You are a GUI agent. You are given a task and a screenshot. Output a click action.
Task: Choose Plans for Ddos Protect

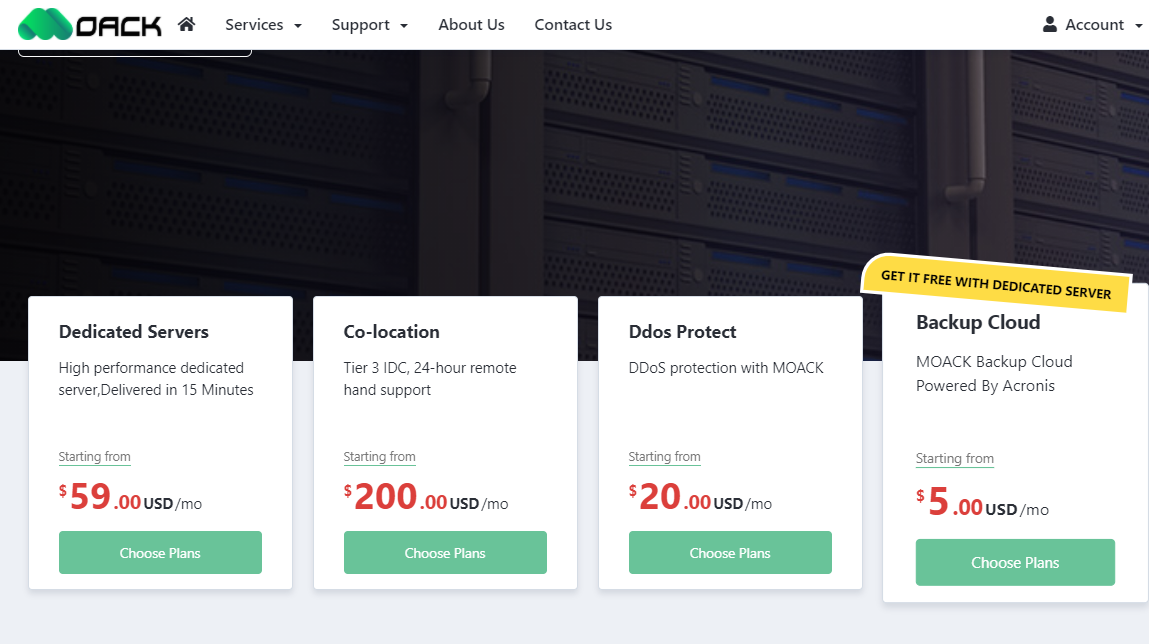[x=730, y=553]
